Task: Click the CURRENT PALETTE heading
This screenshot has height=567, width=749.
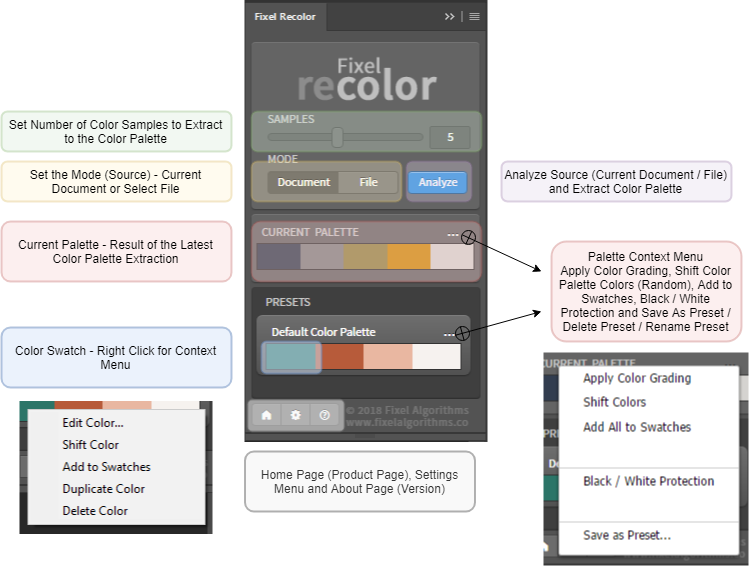Action: click(x=310, y=232)
